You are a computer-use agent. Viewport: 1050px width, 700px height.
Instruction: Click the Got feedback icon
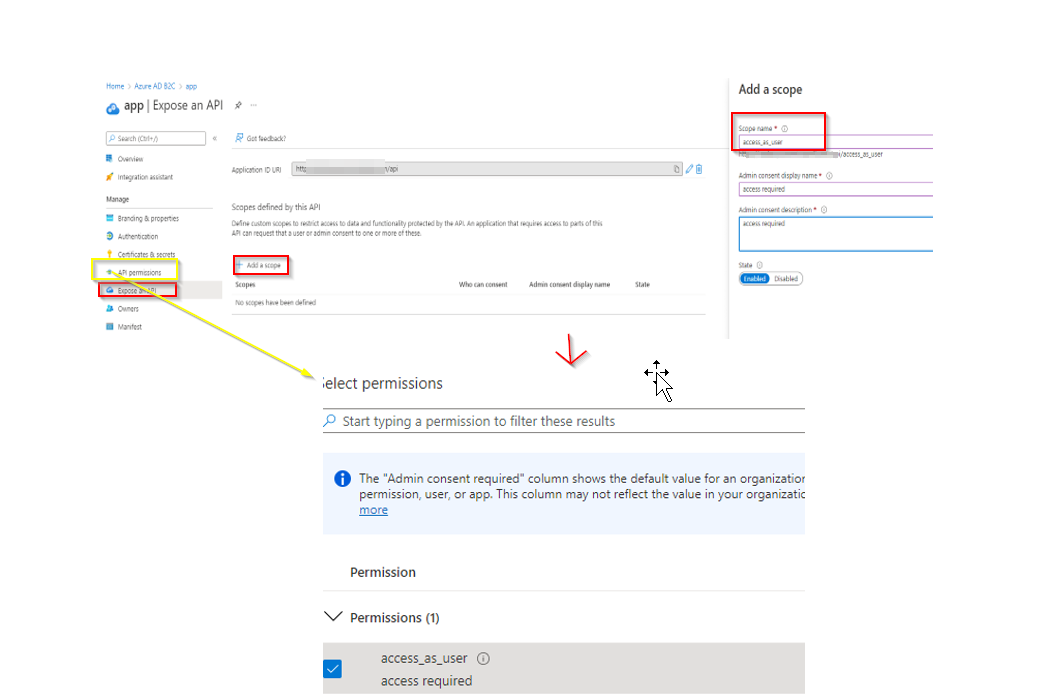tap(239, 138)
